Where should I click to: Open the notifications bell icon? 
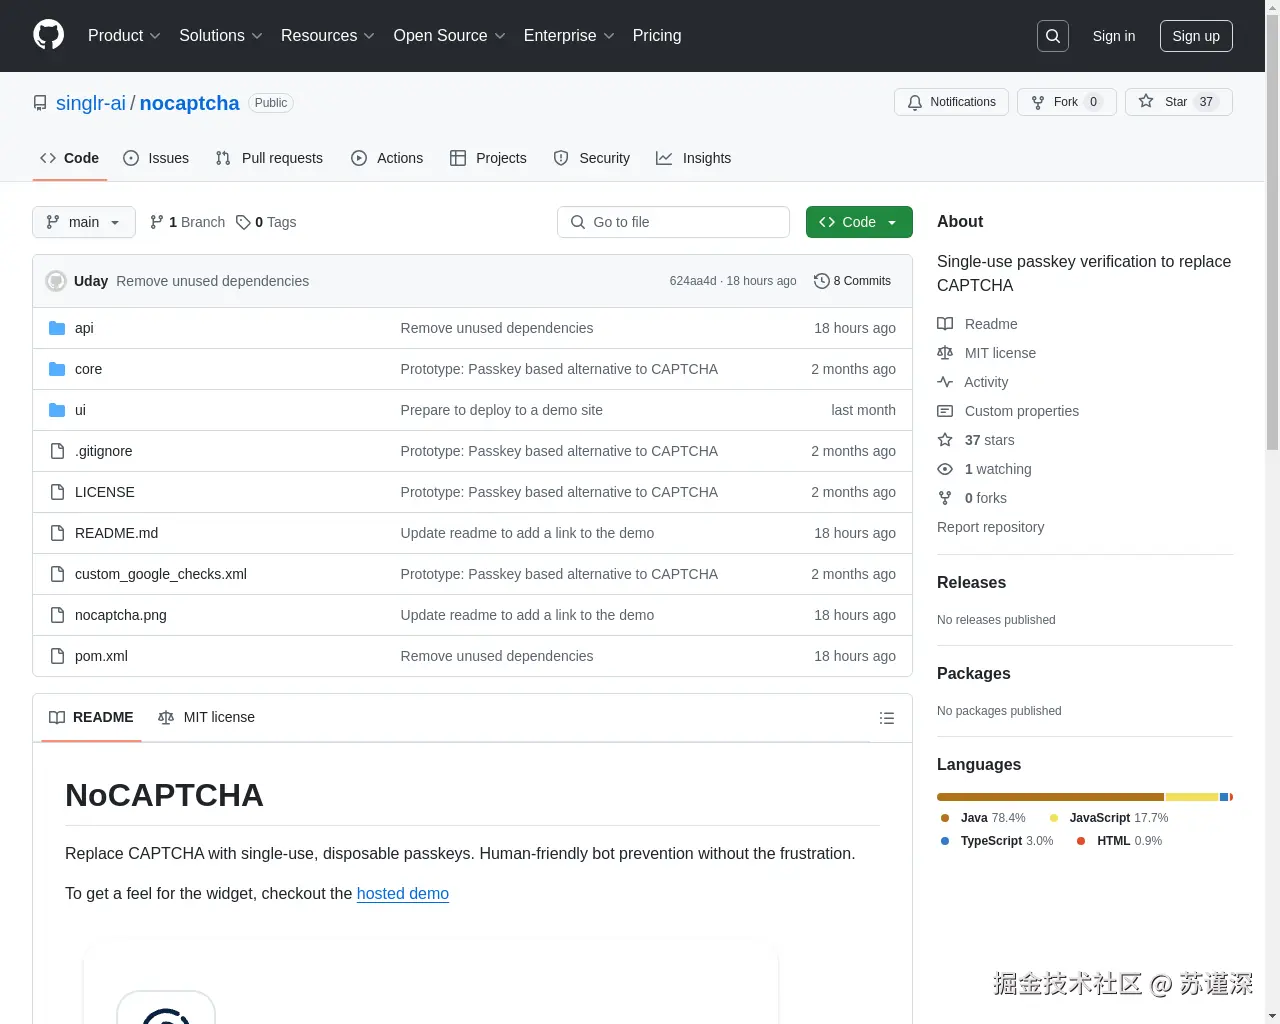click(x=914, y=102)
